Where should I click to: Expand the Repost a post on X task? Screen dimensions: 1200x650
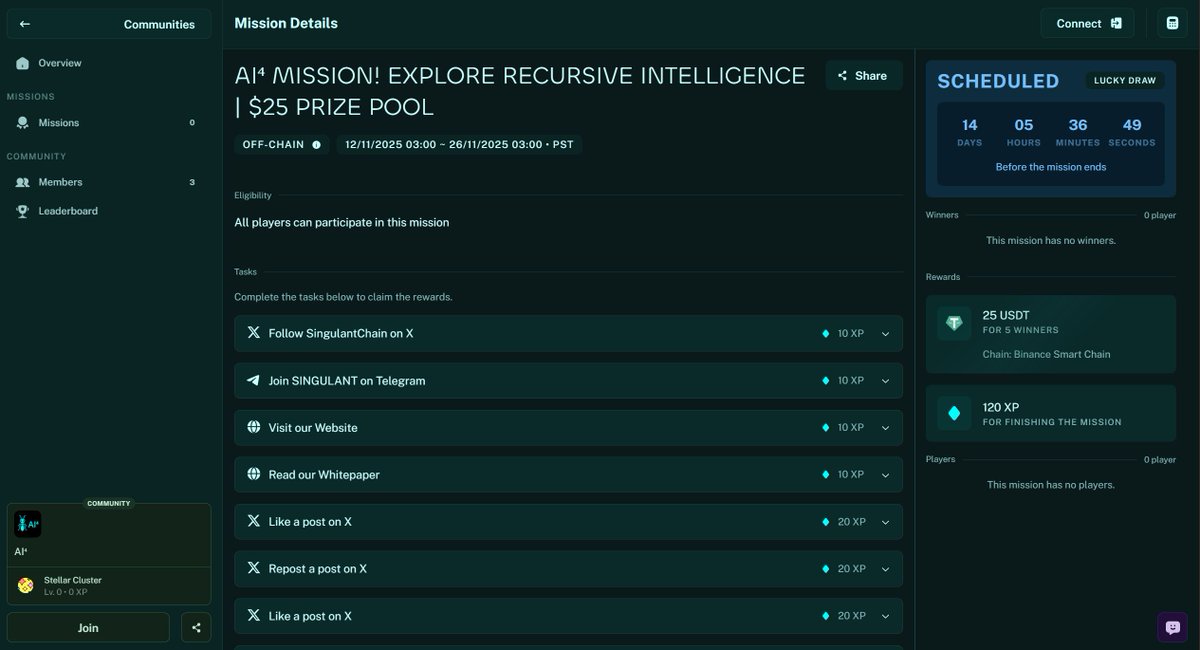[885, 568]
